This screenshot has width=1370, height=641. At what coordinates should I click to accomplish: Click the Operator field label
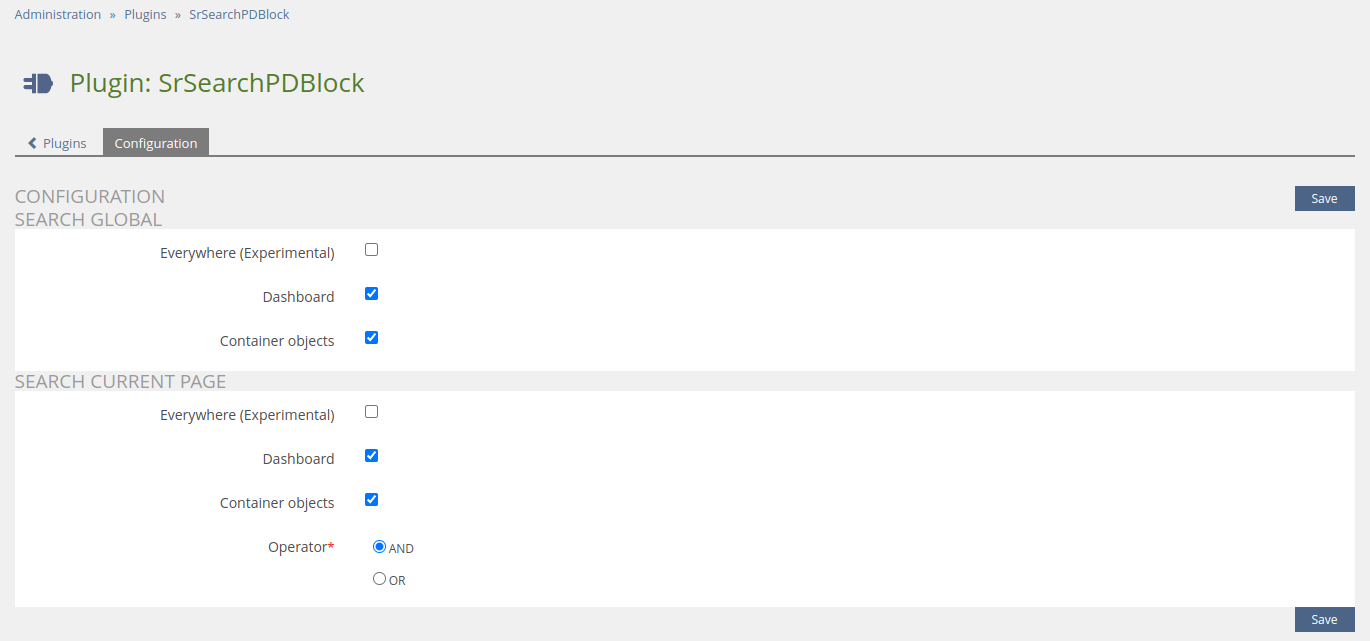(298, 547)
